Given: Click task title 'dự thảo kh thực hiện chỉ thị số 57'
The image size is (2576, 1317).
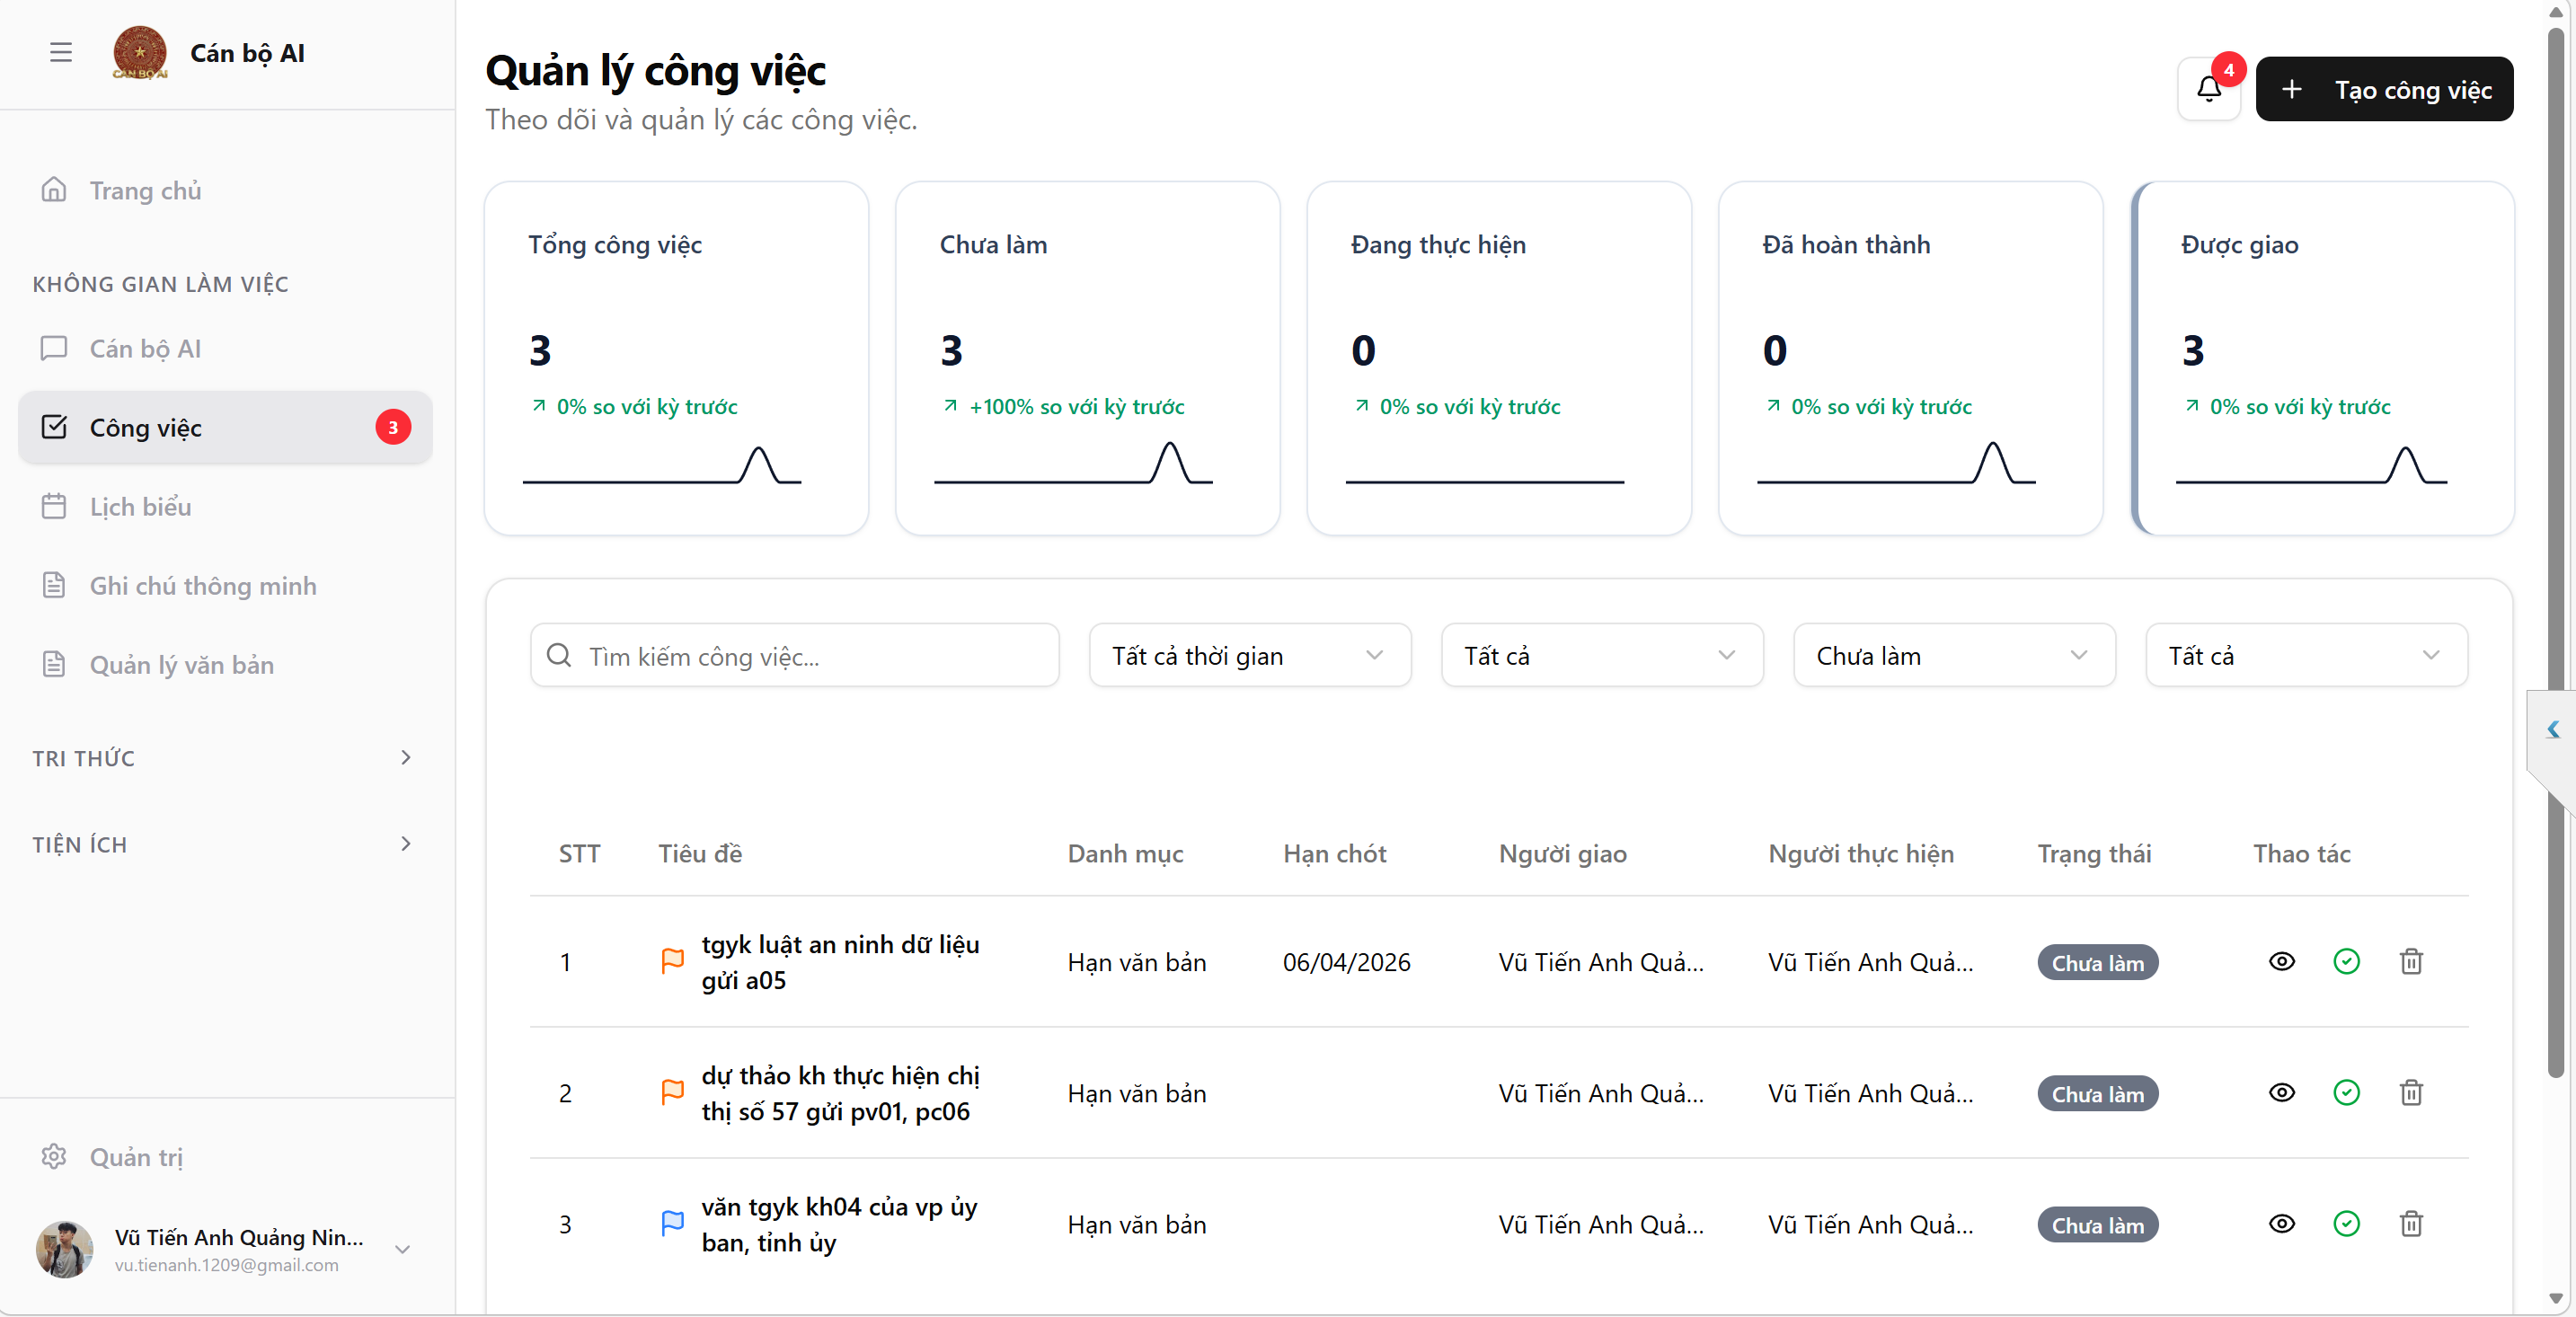Looking at the screenshot, I should 840,1092.
